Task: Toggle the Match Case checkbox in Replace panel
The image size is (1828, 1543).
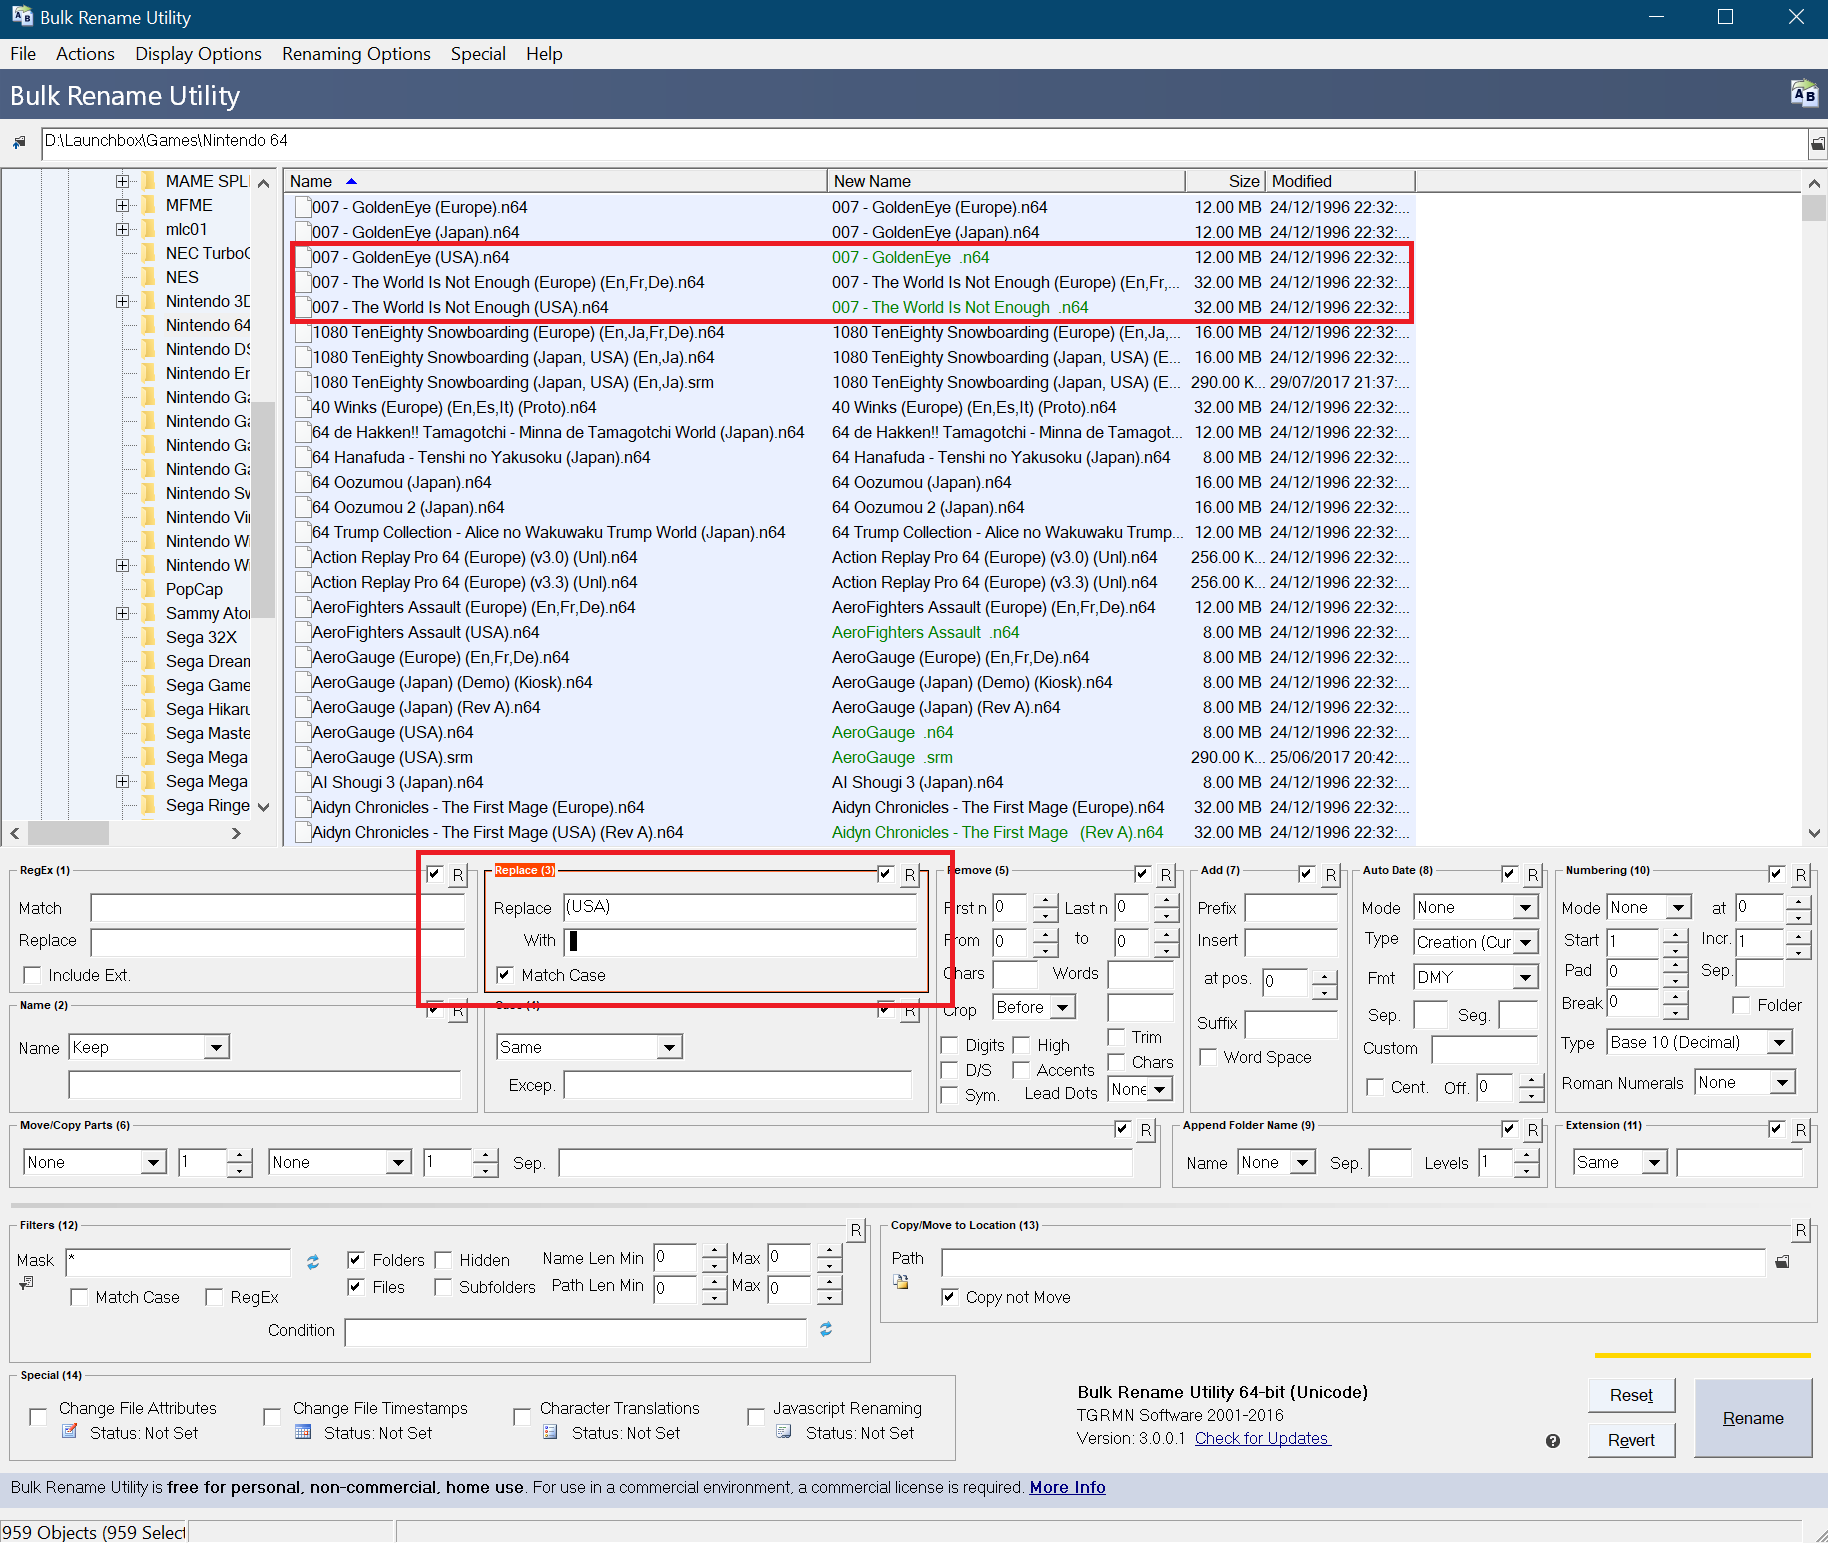Action: coord(505,975)
